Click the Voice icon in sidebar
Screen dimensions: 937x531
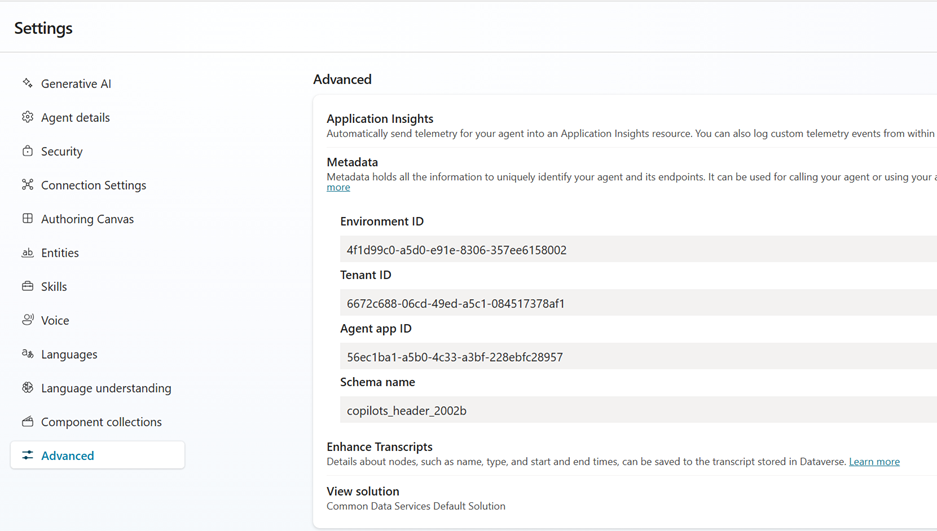click(28, 320)
